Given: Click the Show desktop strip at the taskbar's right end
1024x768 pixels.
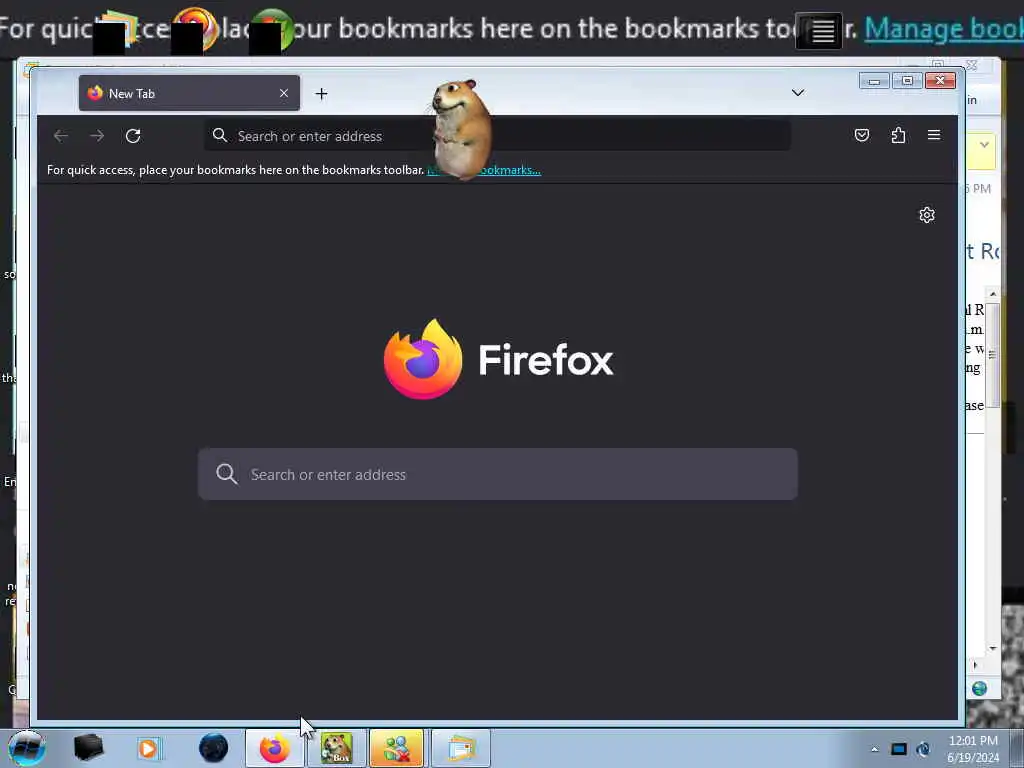Looking at the screenshot, I should coord(1017,748).
